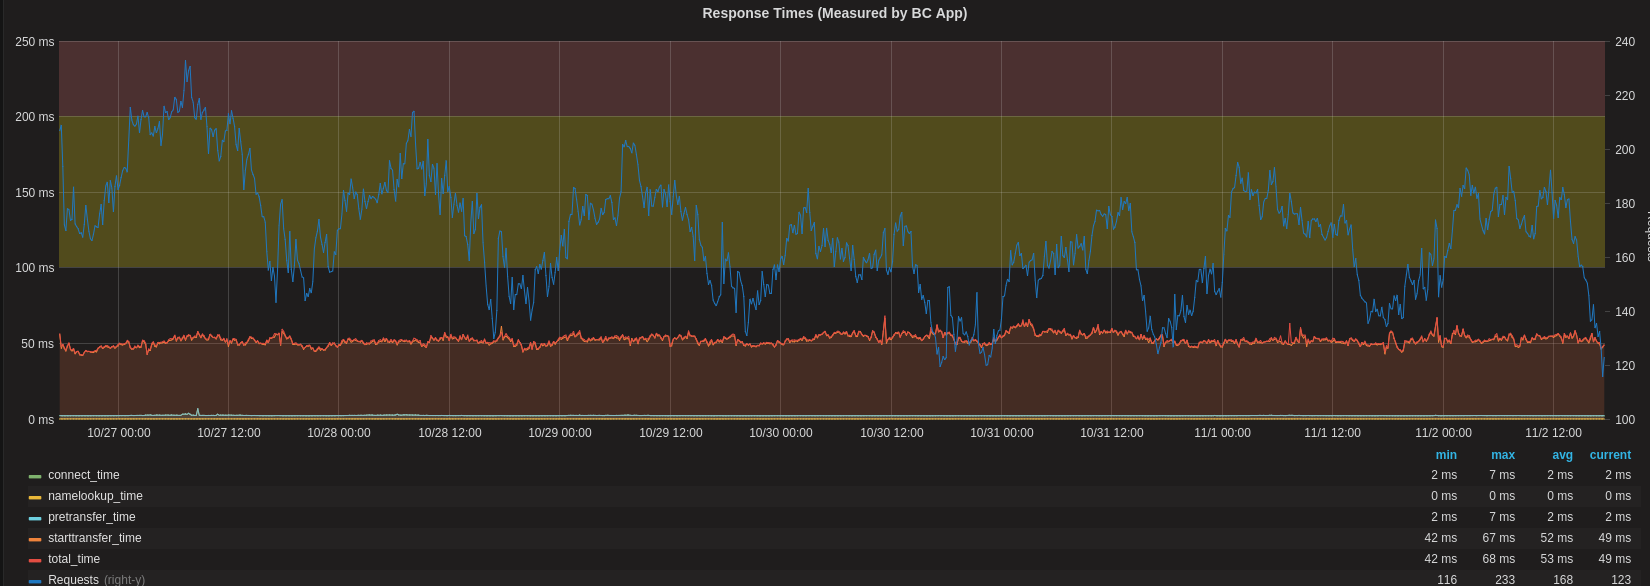Viewport: 1650px width, 586px height.
Task: Click the 10/30 00:00 time axis label
Action: (x=781, y=433)
